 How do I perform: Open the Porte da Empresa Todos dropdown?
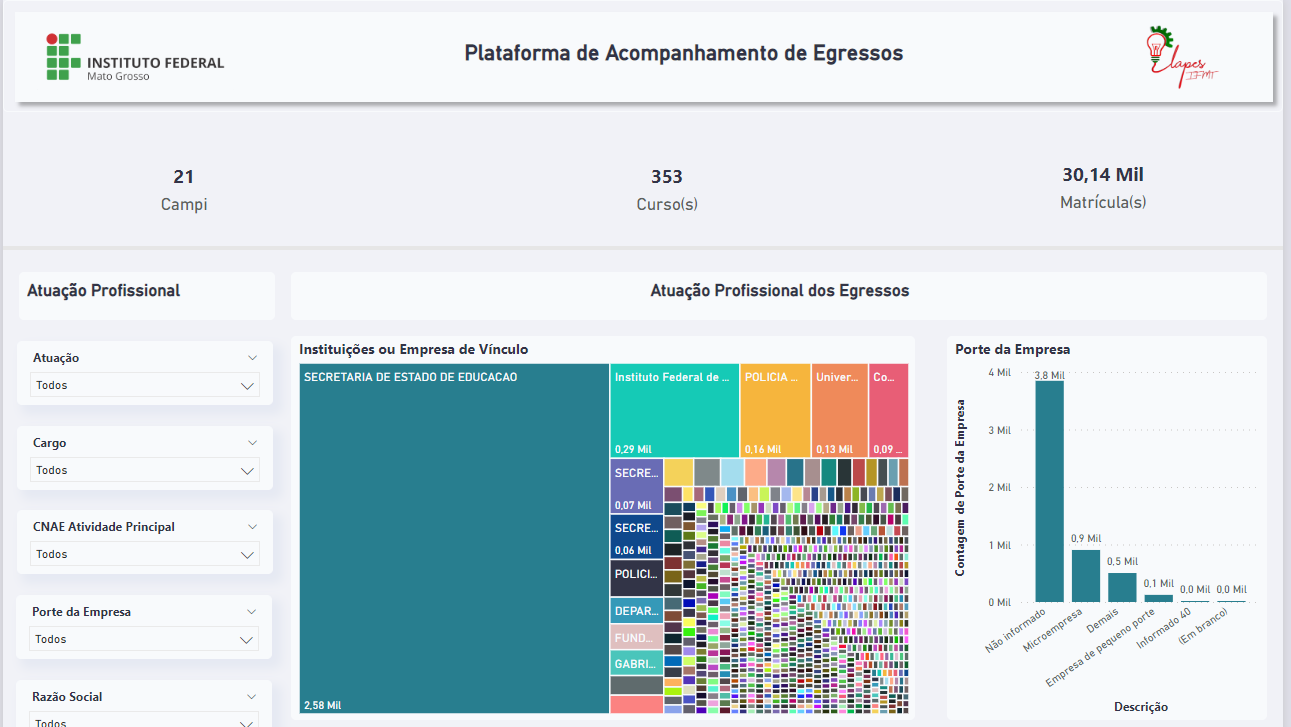(145, 639)
